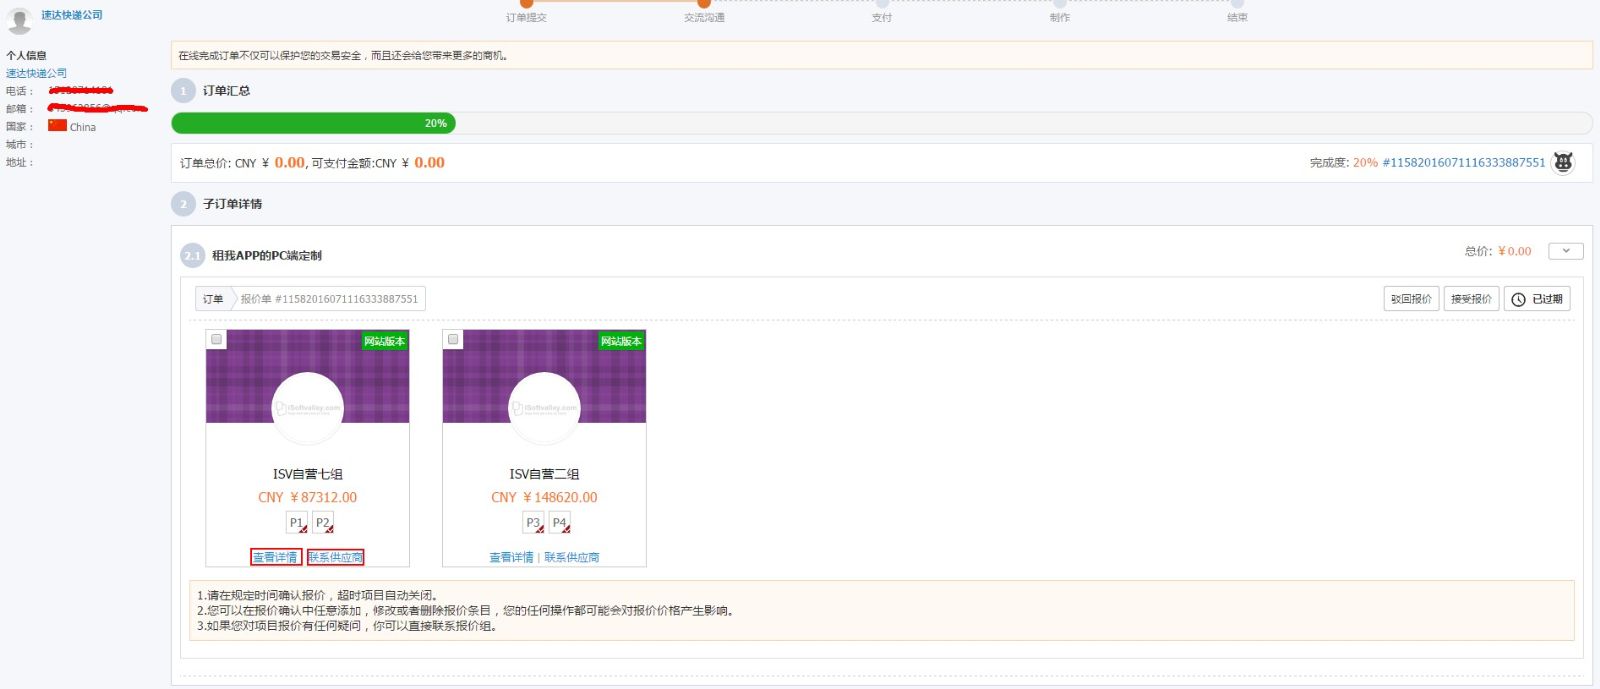Screen dimensions: 1600x689
Task: Open the P4 attachment icon
Action: tap(560, 523)
